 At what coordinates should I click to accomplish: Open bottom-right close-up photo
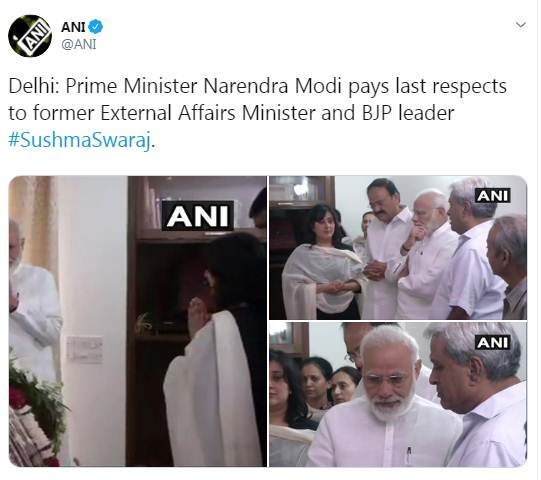point(398,394)
